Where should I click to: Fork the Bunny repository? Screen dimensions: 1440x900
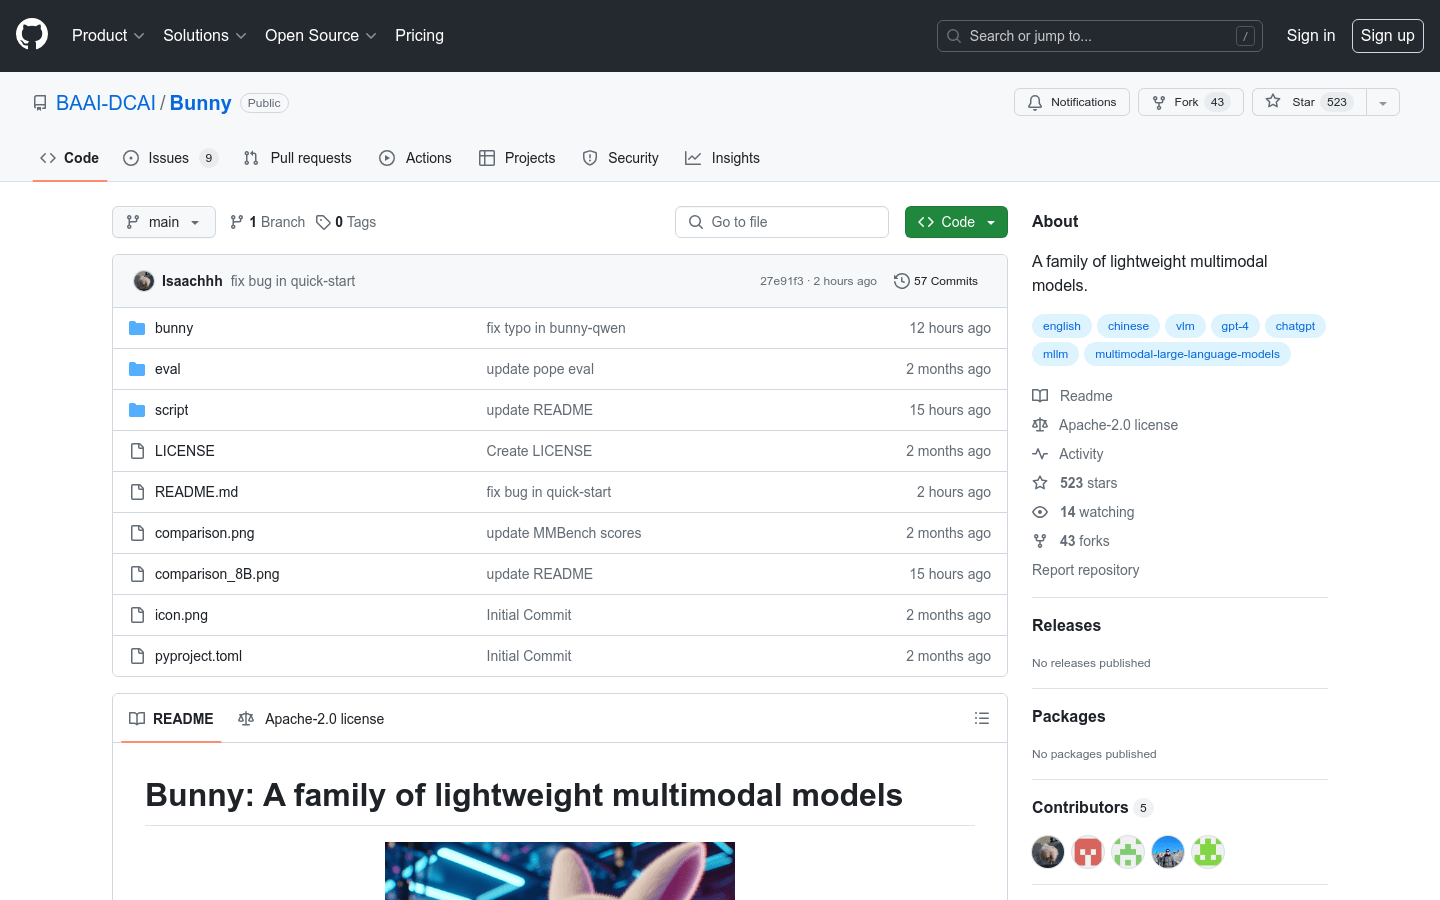(1191, 102)
